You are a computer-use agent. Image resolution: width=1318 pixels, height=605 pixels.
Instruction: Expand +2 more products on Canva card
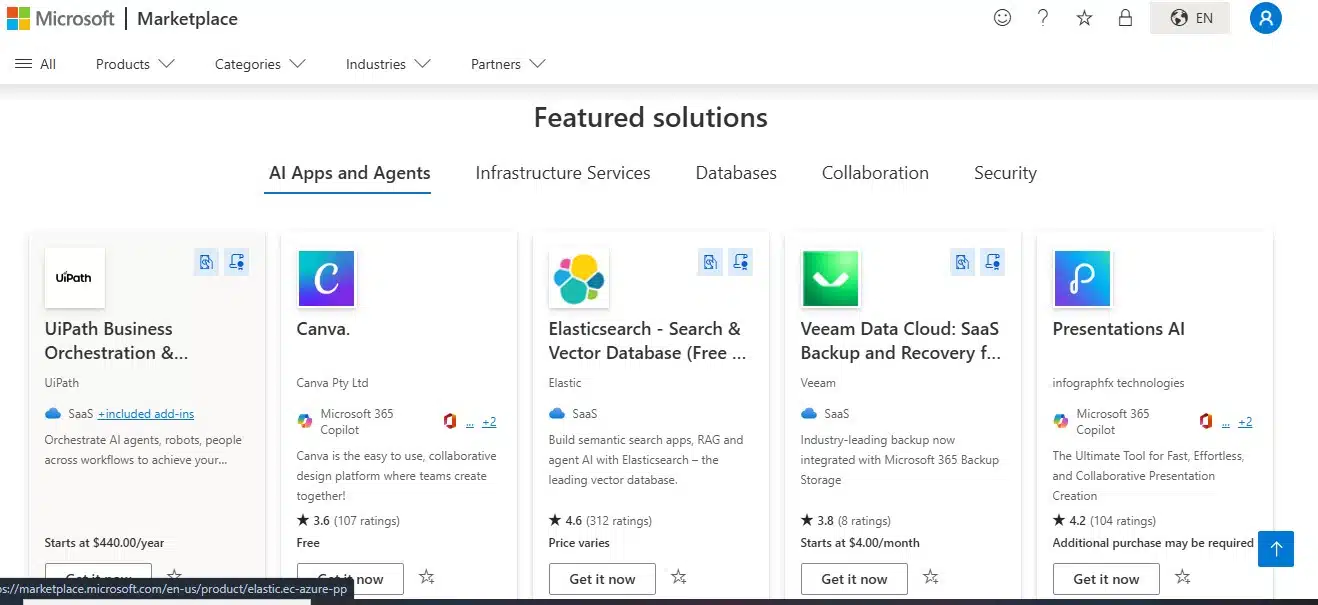(x=489, y=422)
